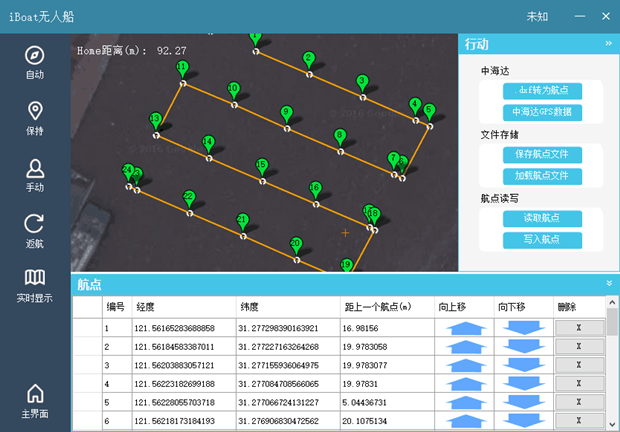Click 读取航点 to read waypoints
This screenshot has width=620, height=432.
click(541, 218)
